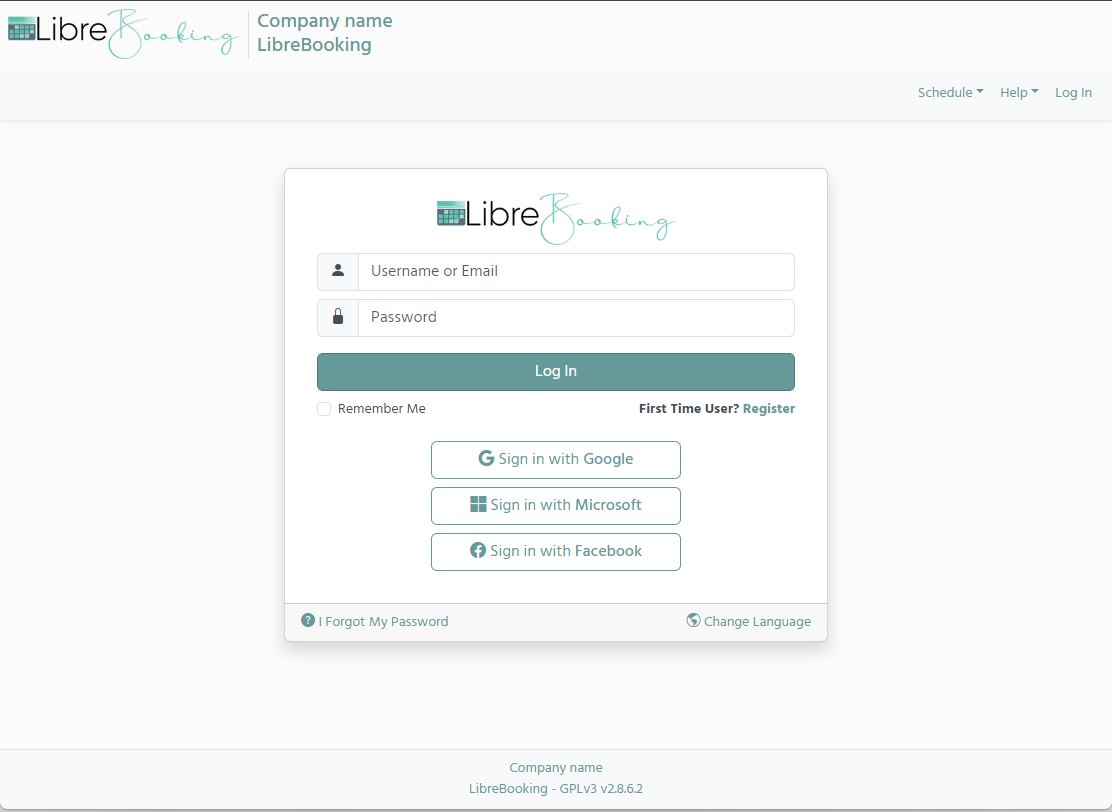Enable the Remember Me checkbox
Screen dimensions: 1112x812
(x=324, y=408)
